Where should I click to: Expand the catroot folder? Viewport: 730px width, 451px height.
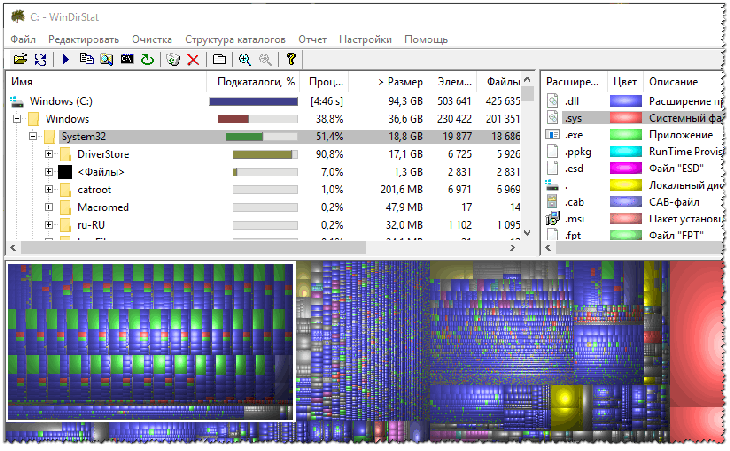49,189
